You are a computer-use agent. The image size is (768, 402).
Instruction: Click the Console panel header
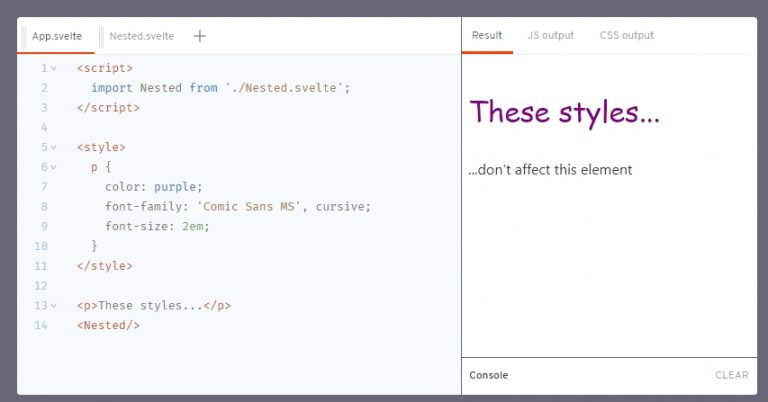tap(489, 375)
